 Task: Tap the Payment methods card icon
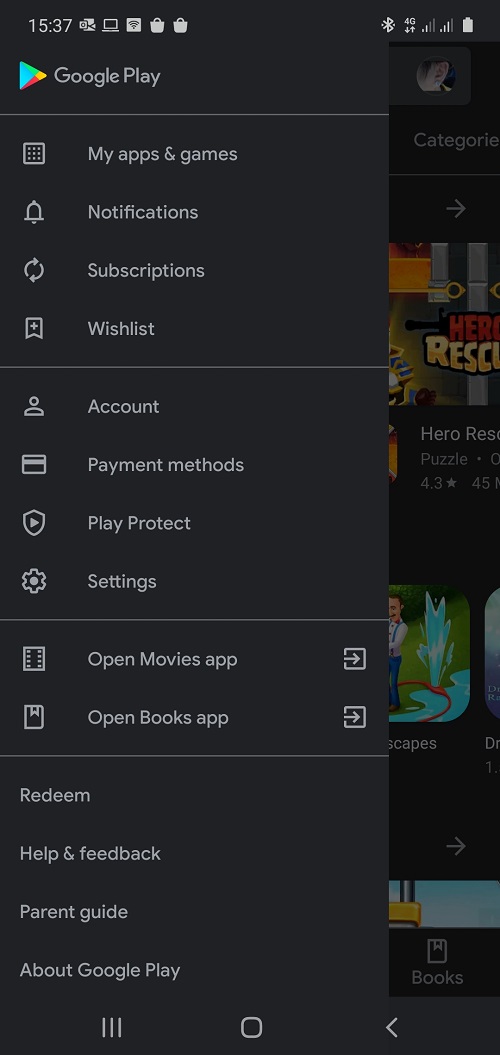coord(34,465)
